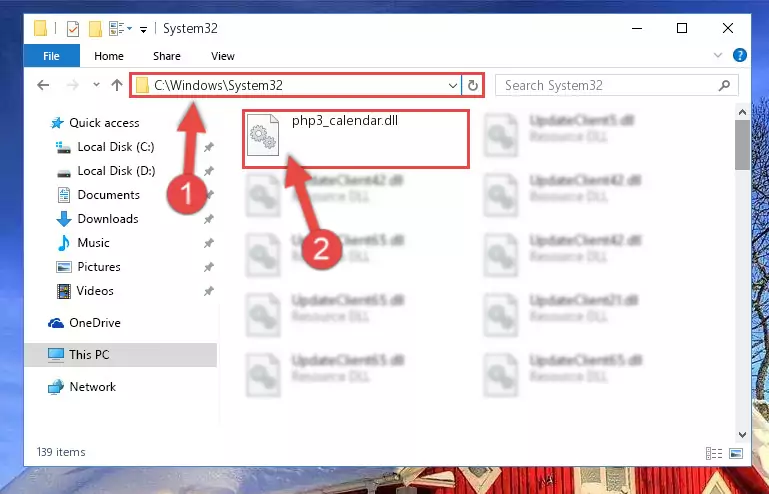Viewport: 769px width, 494px height.
Task: Maximize the System32 window
Action: click(x=682, y=28)
